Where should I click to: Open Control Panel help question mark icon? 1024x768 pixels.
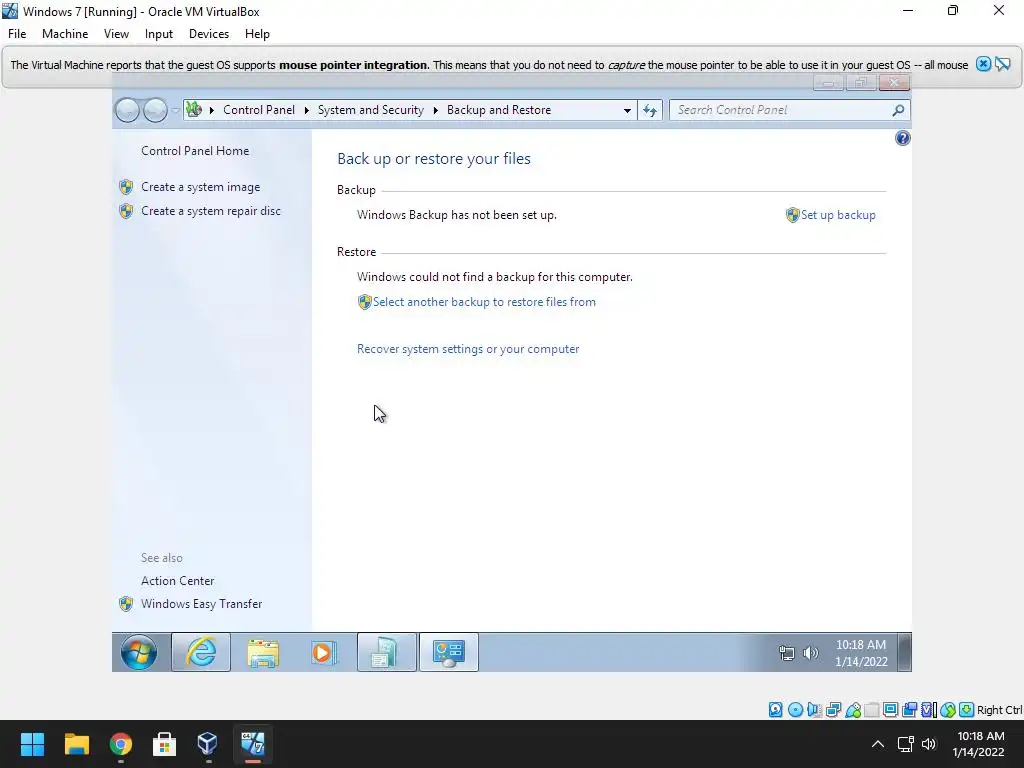(x=903, y=138)
